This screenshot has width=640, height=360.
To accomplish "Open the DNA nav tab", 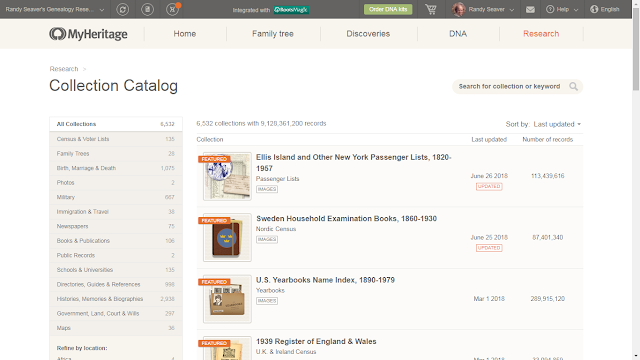I will coord(458,34).
